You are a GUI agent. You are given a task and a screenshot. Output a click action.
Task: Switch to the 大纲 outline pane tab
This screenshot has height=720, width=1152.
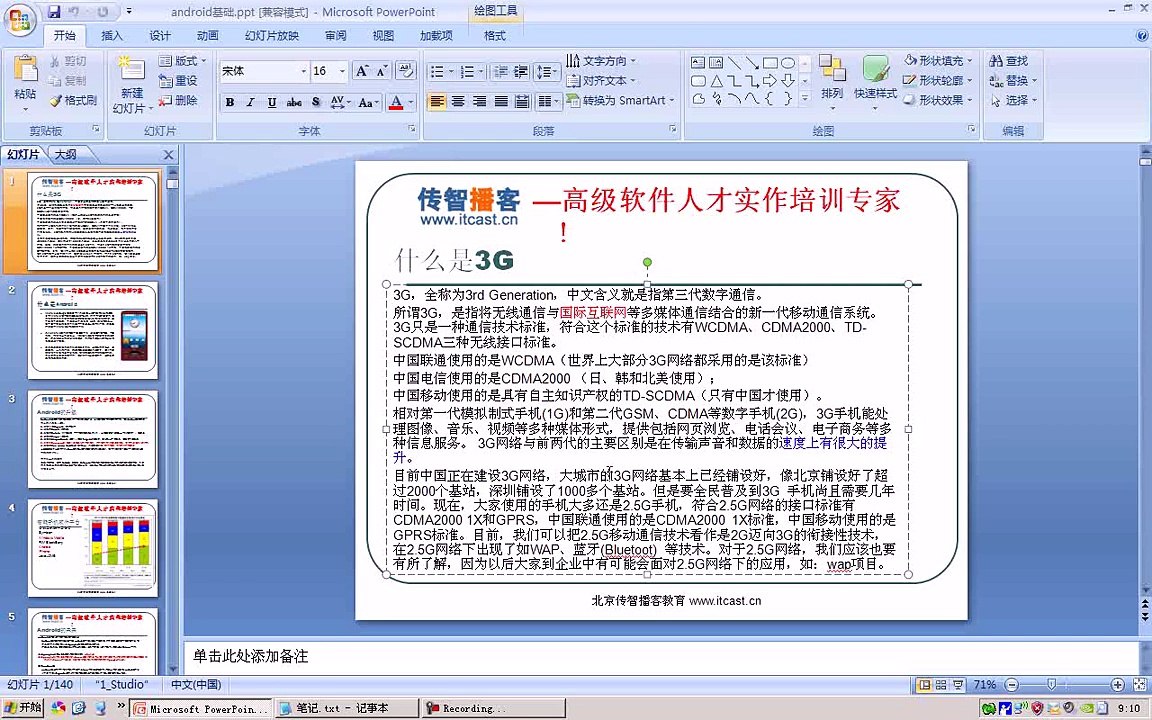point(65,154)
